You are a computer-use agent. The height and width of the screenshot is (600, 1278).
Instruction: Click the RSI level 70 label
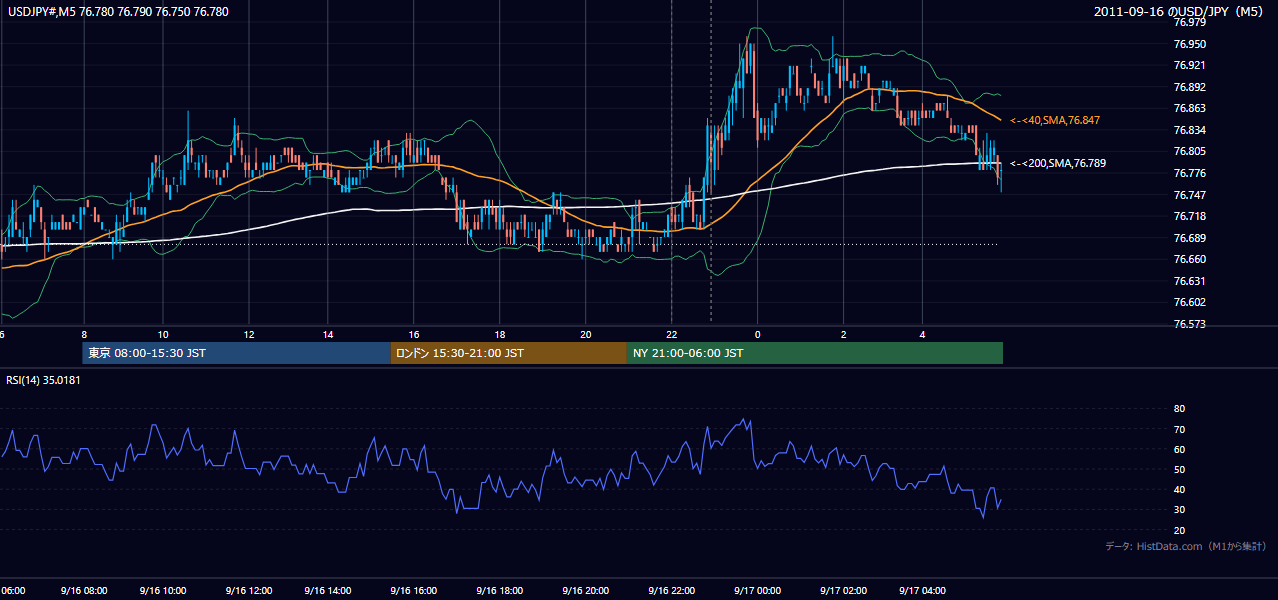1179,429
